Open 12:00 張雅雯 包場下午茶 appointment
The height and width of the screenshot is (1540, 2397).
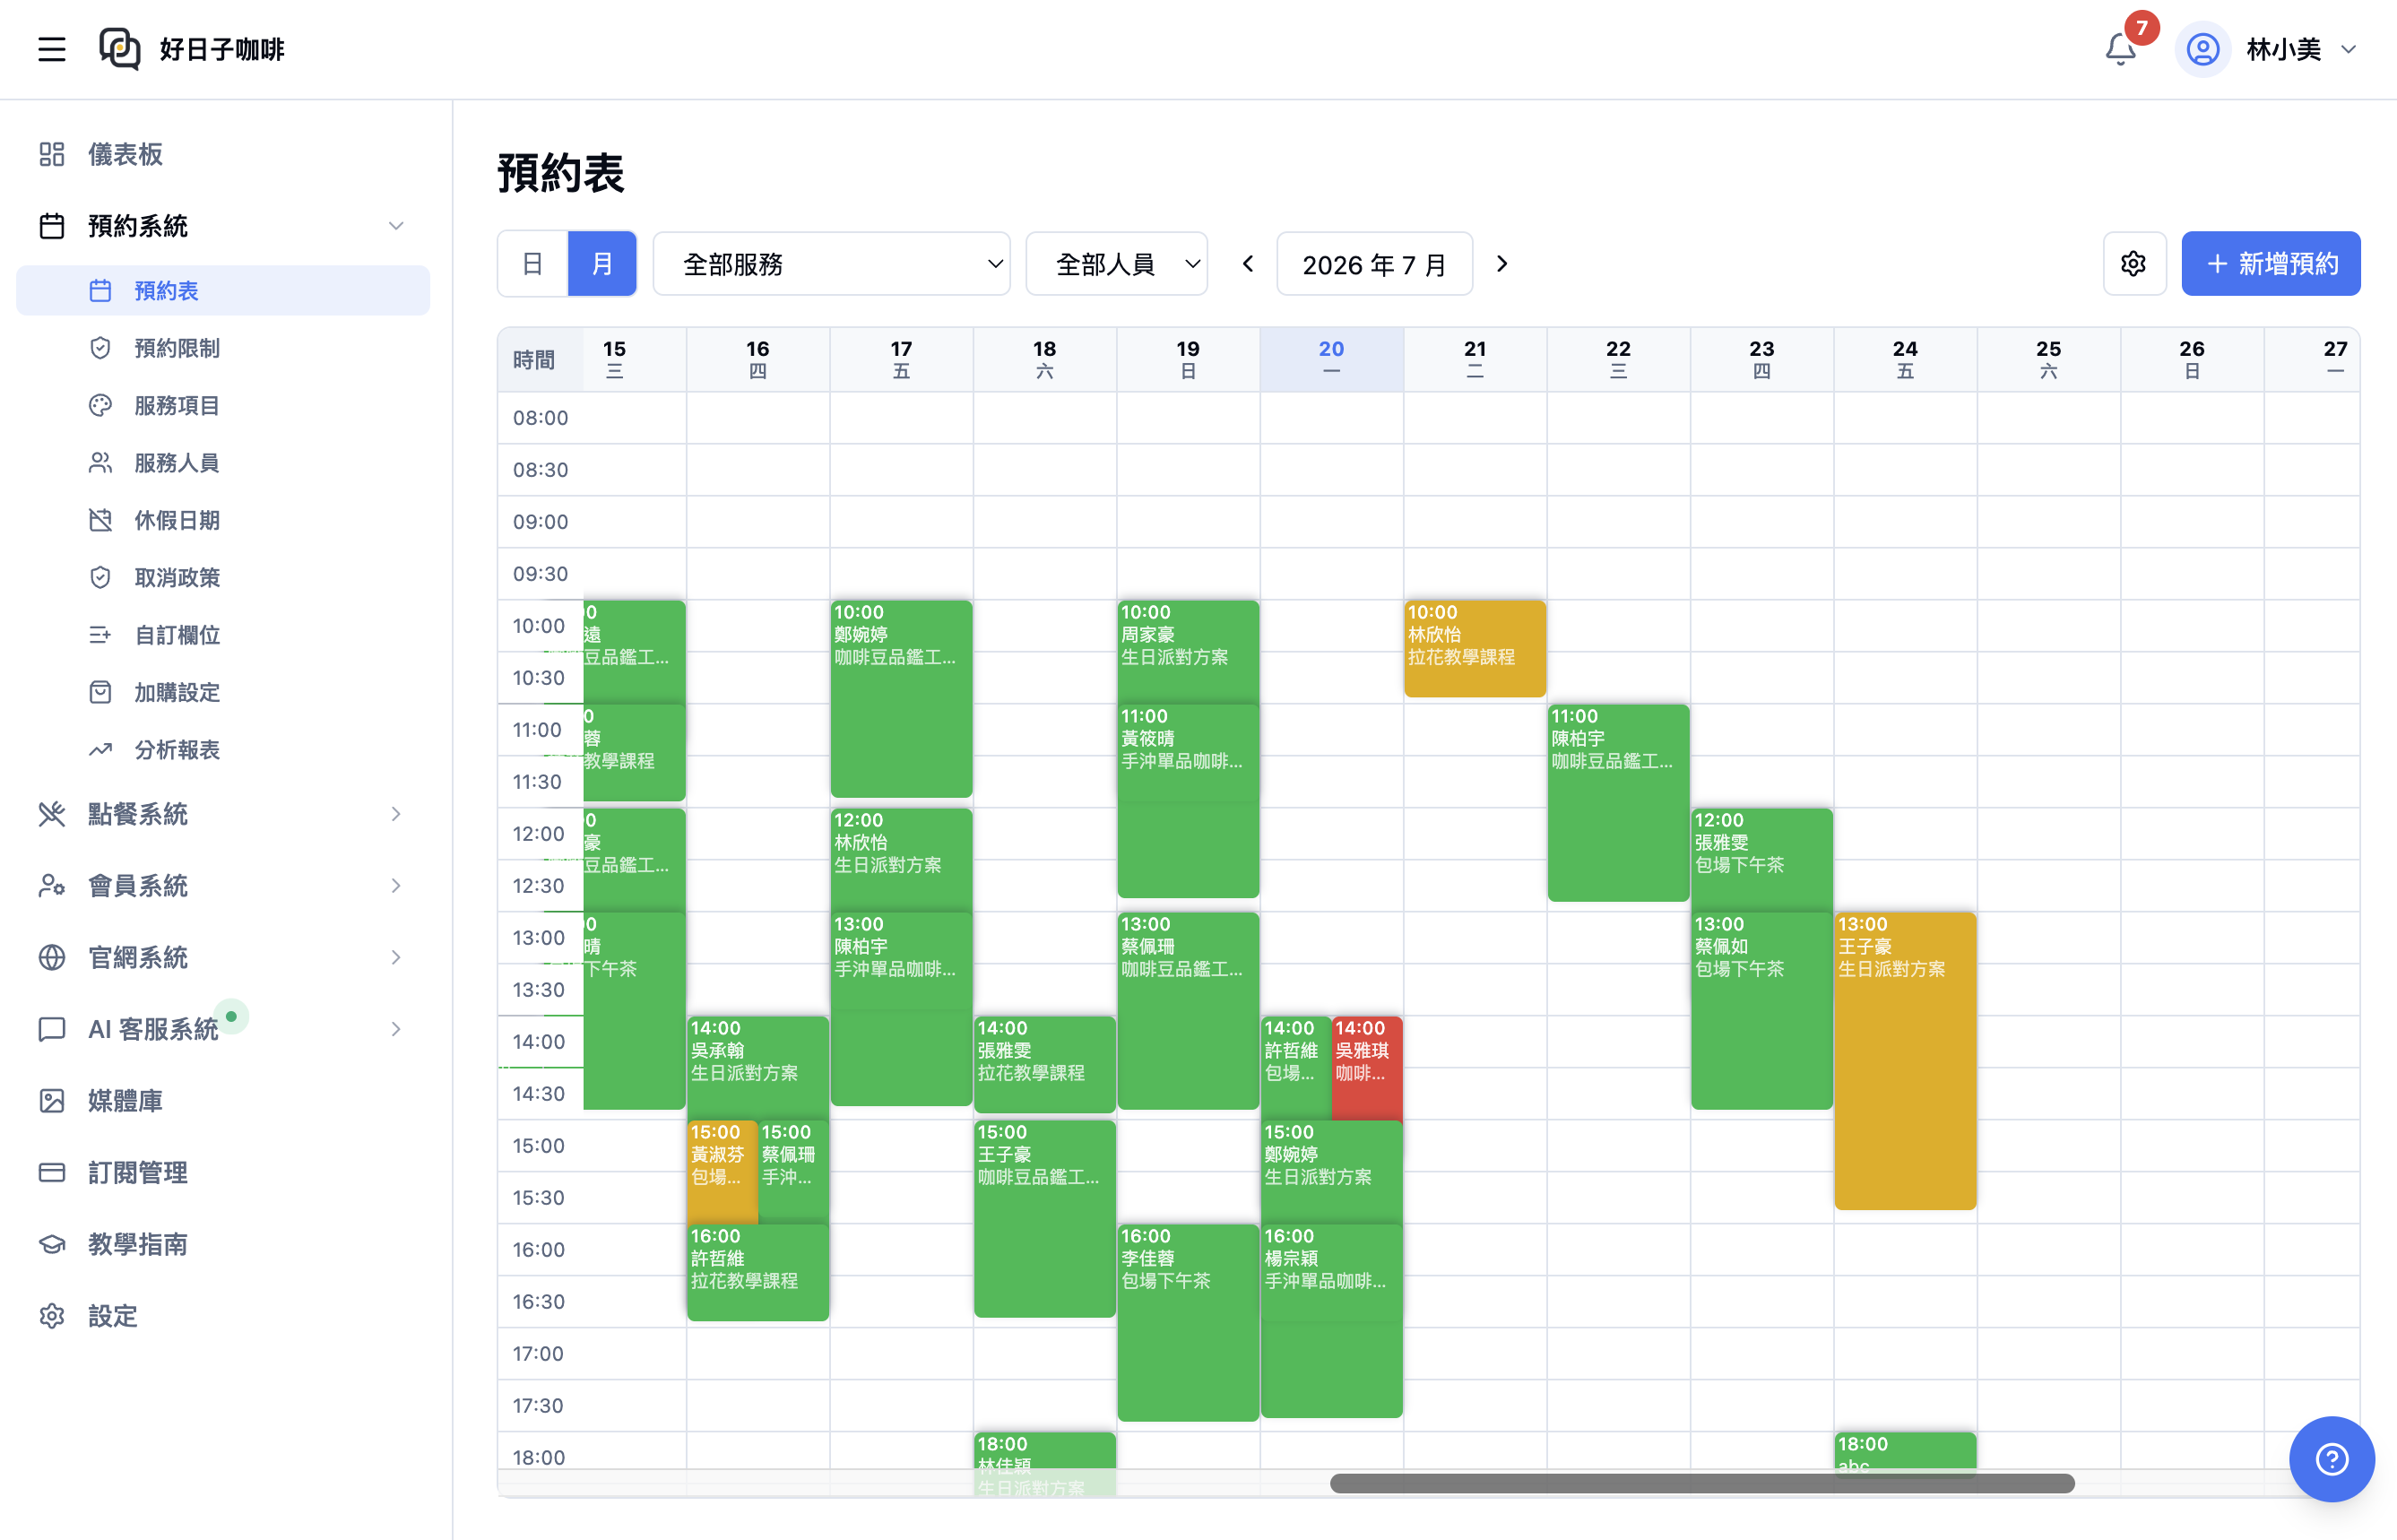pyautogui.click(x=1762, y=858)
